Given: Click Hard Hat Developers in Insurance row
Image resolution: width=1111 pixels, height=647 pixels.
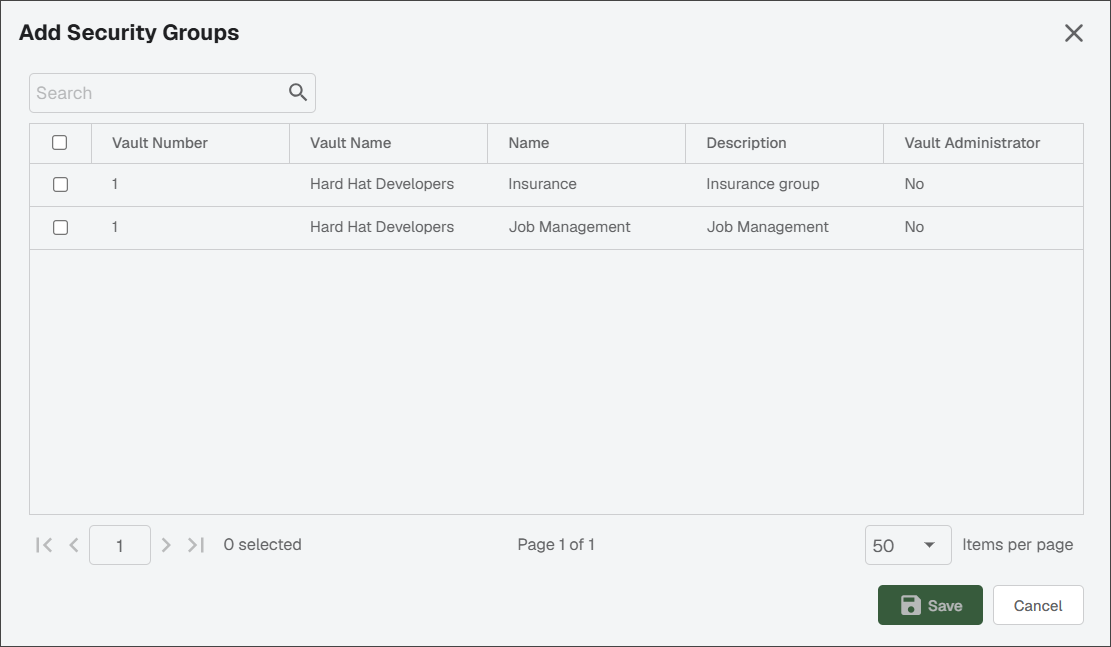Looking at the screenshot, I should coord(382,184).
